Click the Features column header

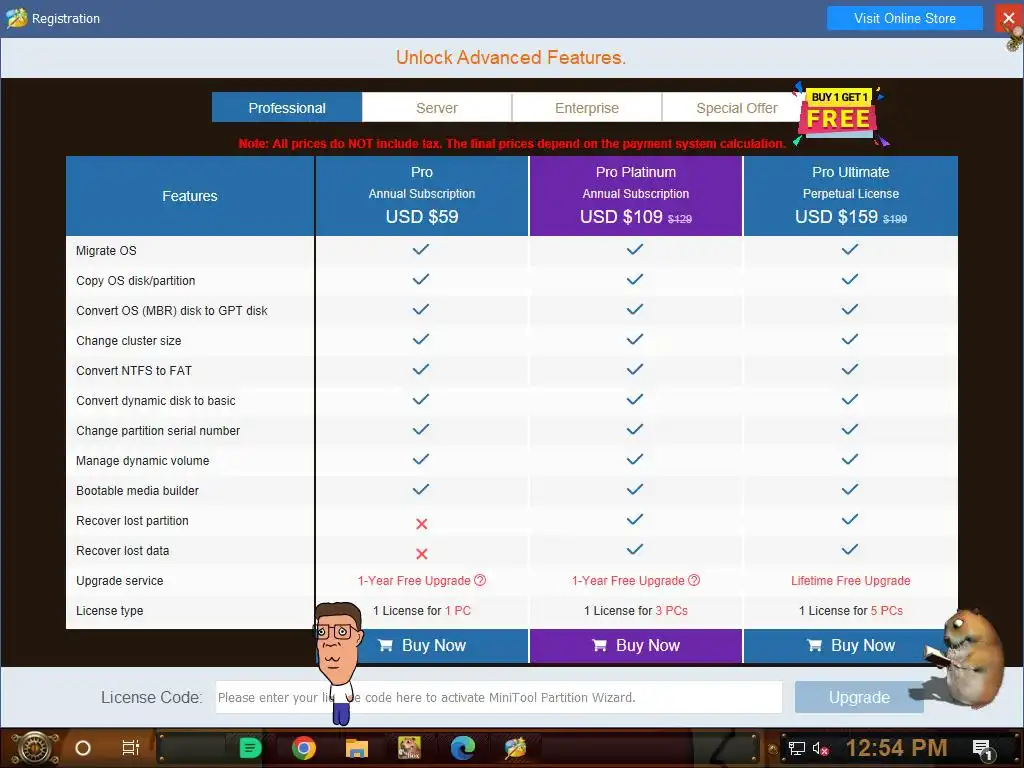[x=190, y=196]
